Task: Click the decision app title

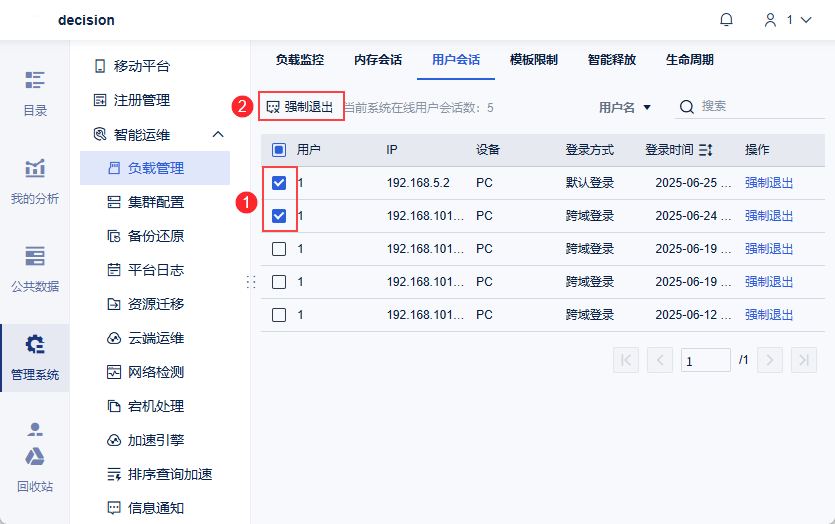Action: click(x=86, y=20)
